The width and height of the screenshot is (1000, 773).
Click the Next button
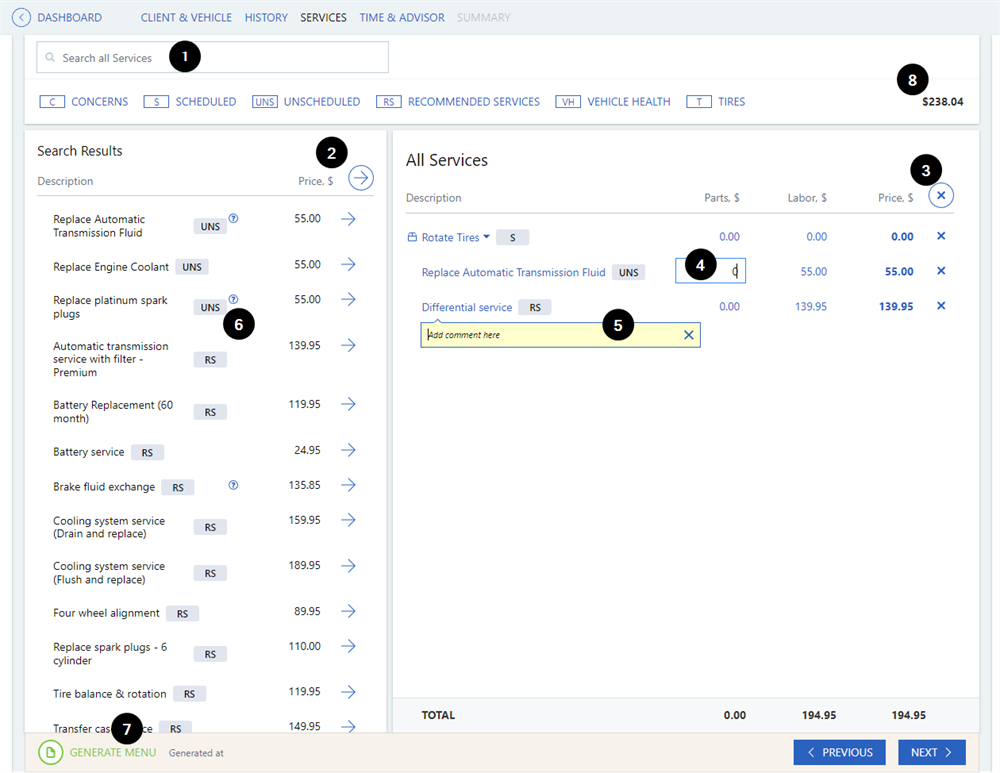tap(931, 752)
